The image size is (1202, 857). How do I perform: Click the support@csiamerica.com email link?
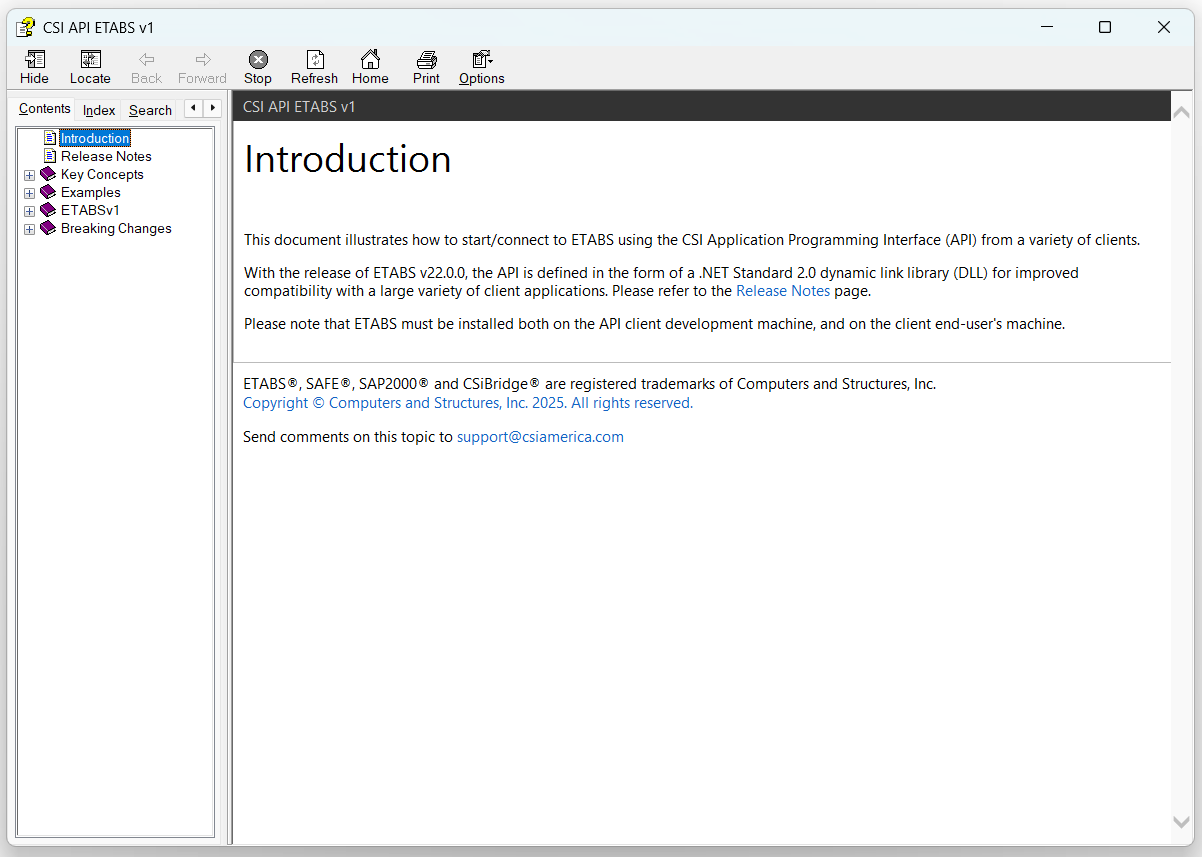pos(540,437)
